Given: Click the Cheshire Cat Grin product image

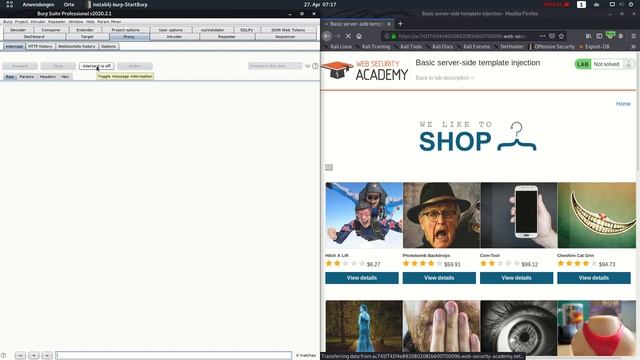Looking at the screenshot, I should 596,215.
